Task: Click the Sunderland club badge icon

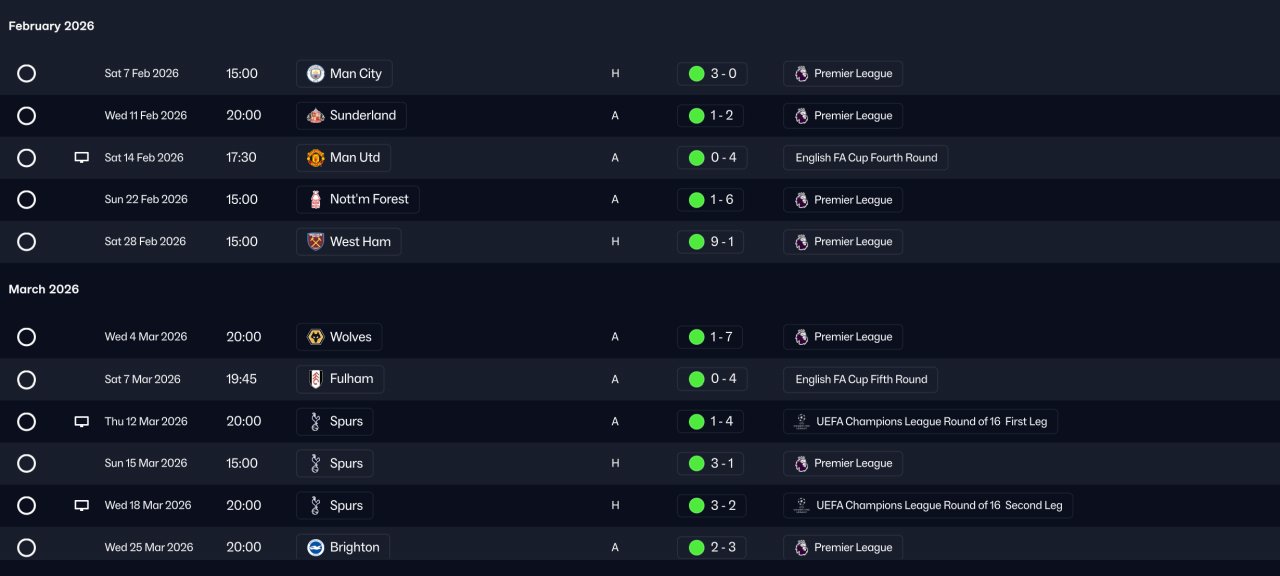Action: [315, 116]
